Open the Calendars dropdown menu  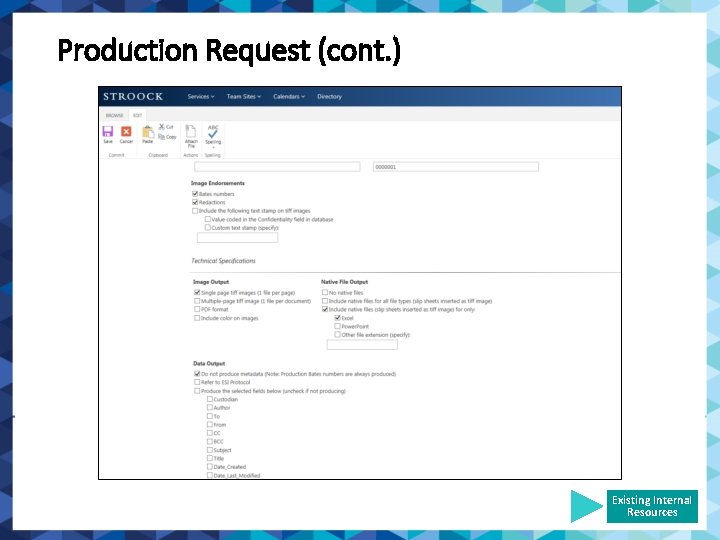coord(289,96)
